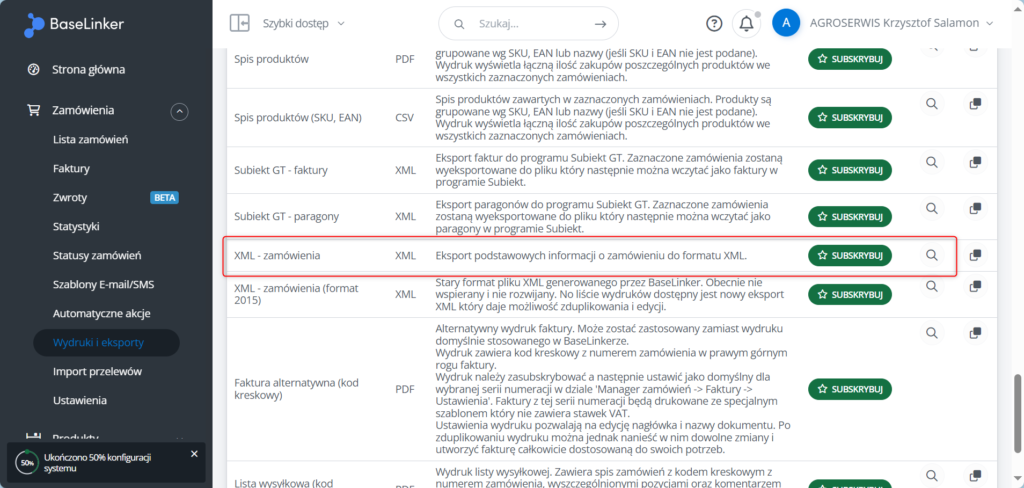Image resolution: width=1024 pixels, height=488 pixels.
Task: Click duplicate icon for XML - zamówienia row
Action: (975, 255)
